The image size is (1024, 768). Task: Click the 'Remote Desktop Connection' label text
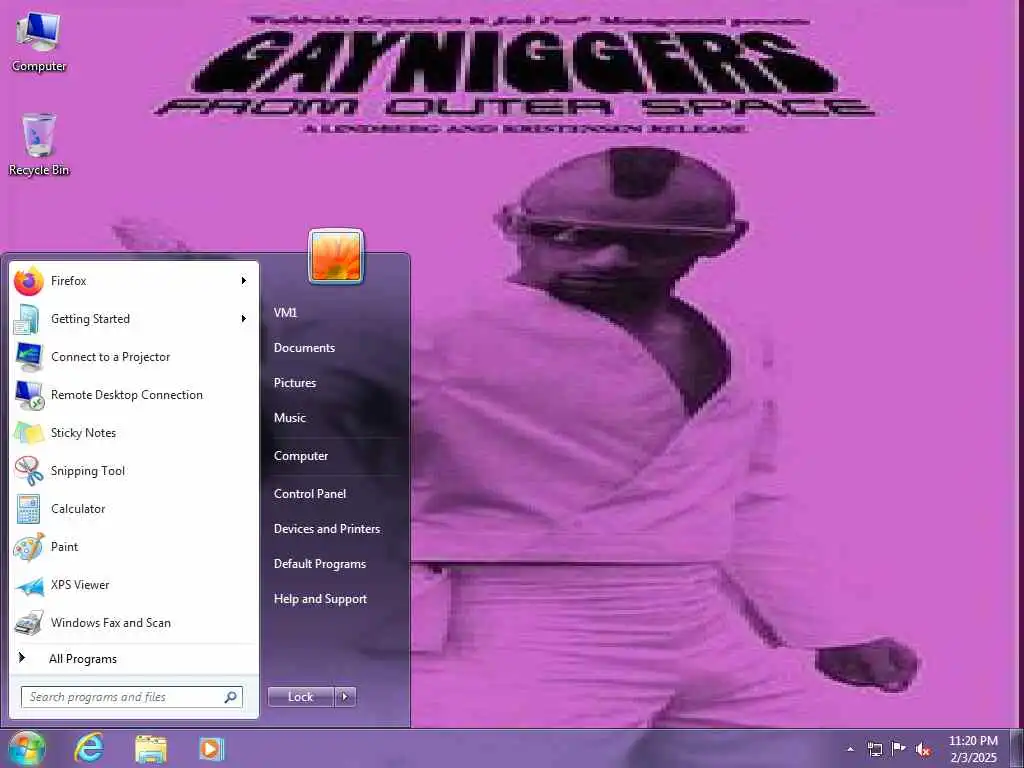[127, 395]
